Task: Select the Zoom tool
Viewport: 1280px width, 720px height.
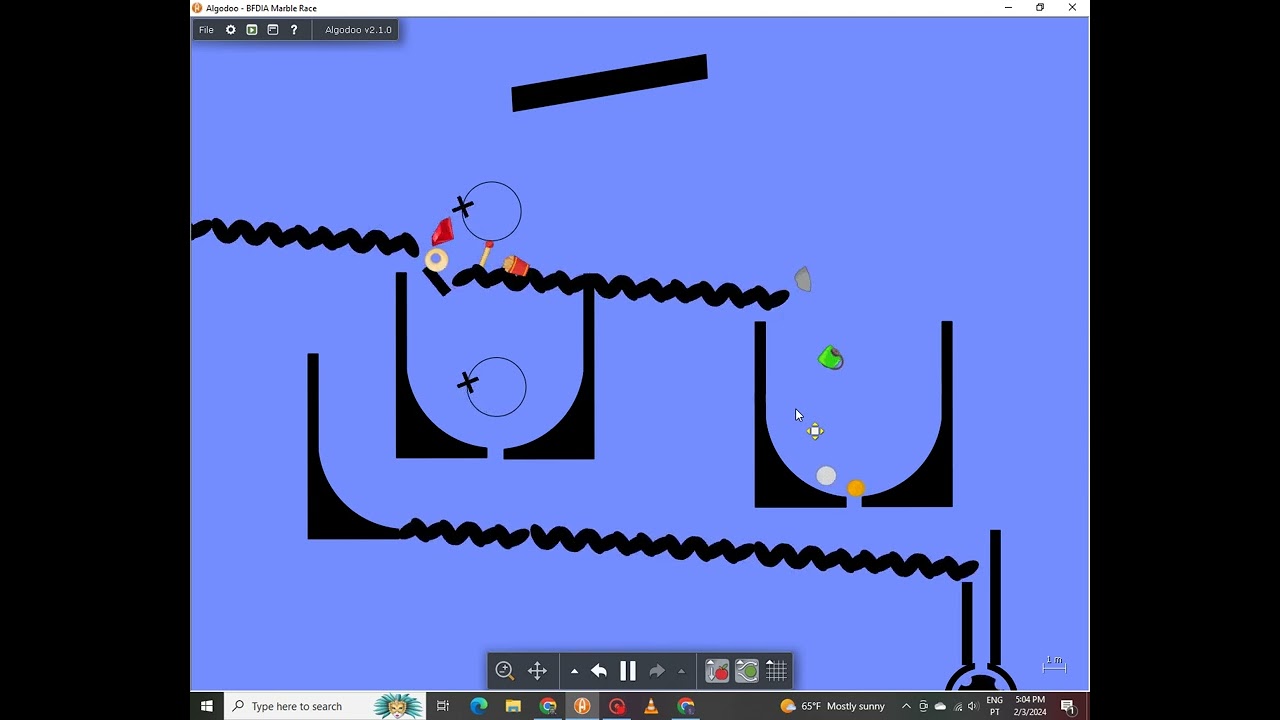Action: [x=505, y=671]
